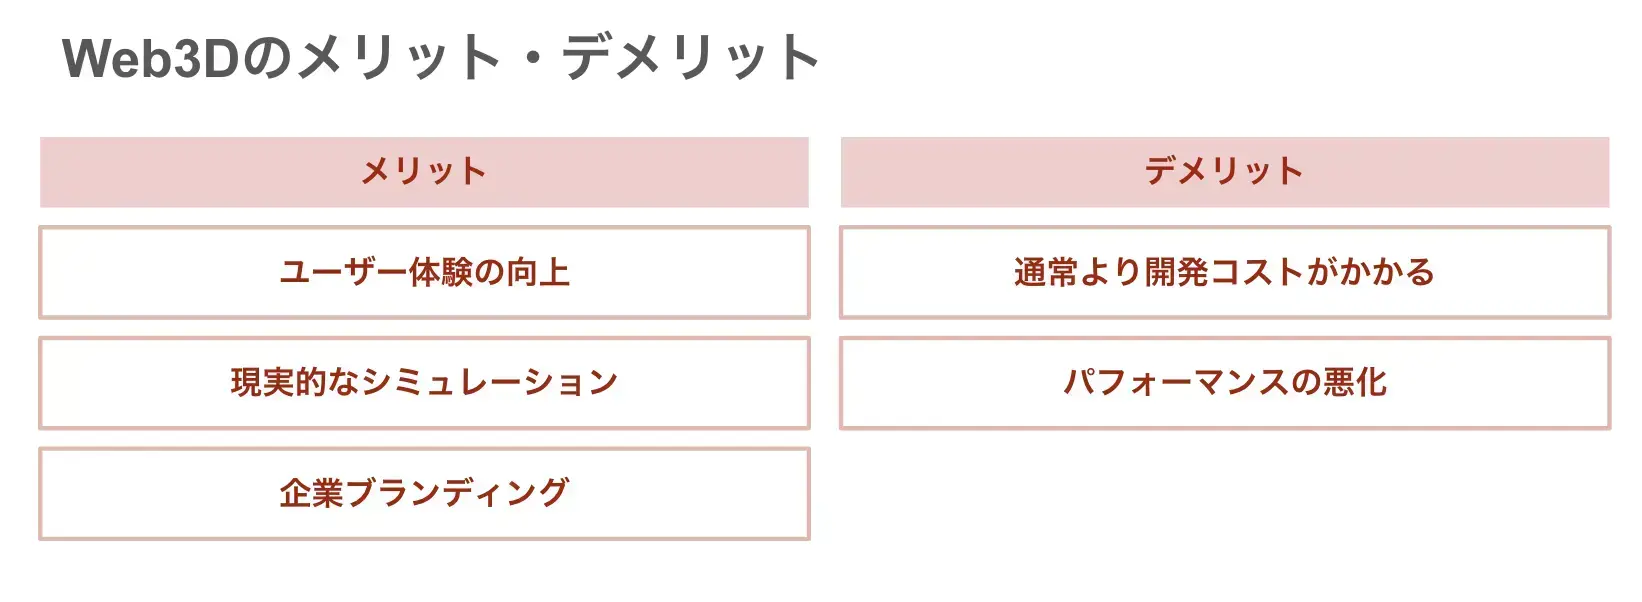
Task: Click the word 向上 in the first merit box
Action: pos(538,272)
